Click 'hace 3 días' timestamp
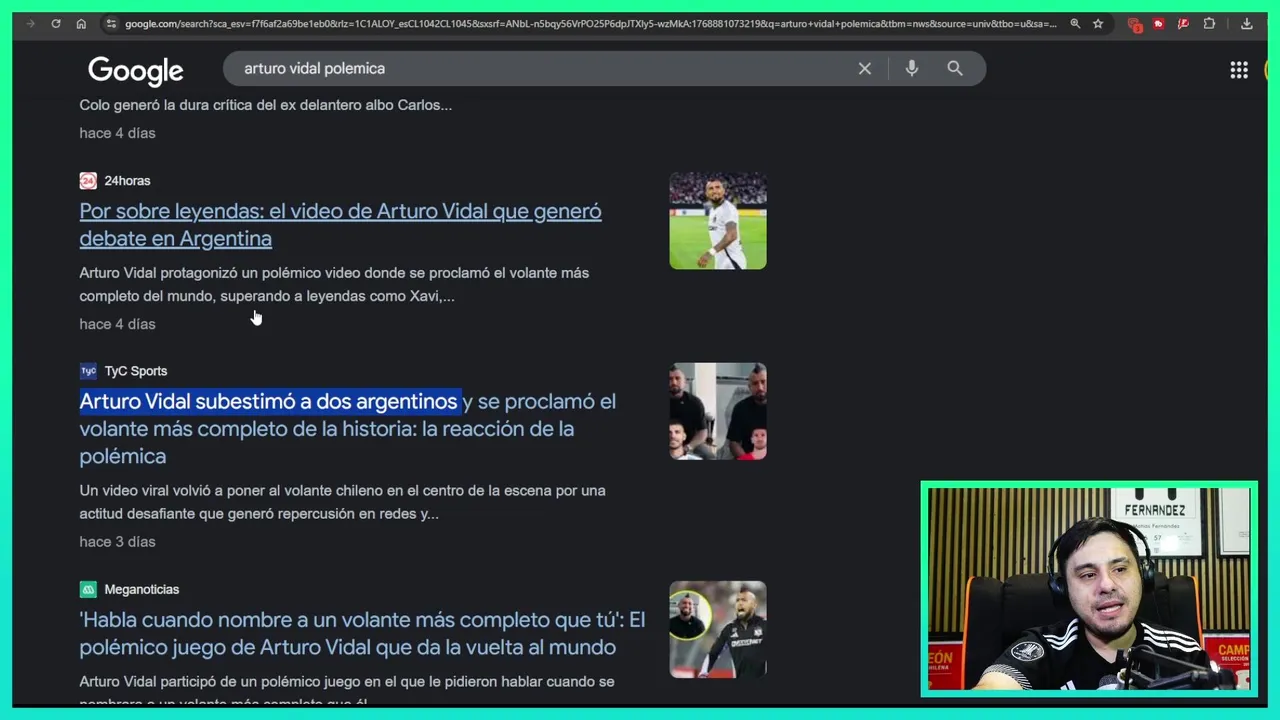Image resolution: width=1280 pixels, height=720 pixels. tap(117, 542)
